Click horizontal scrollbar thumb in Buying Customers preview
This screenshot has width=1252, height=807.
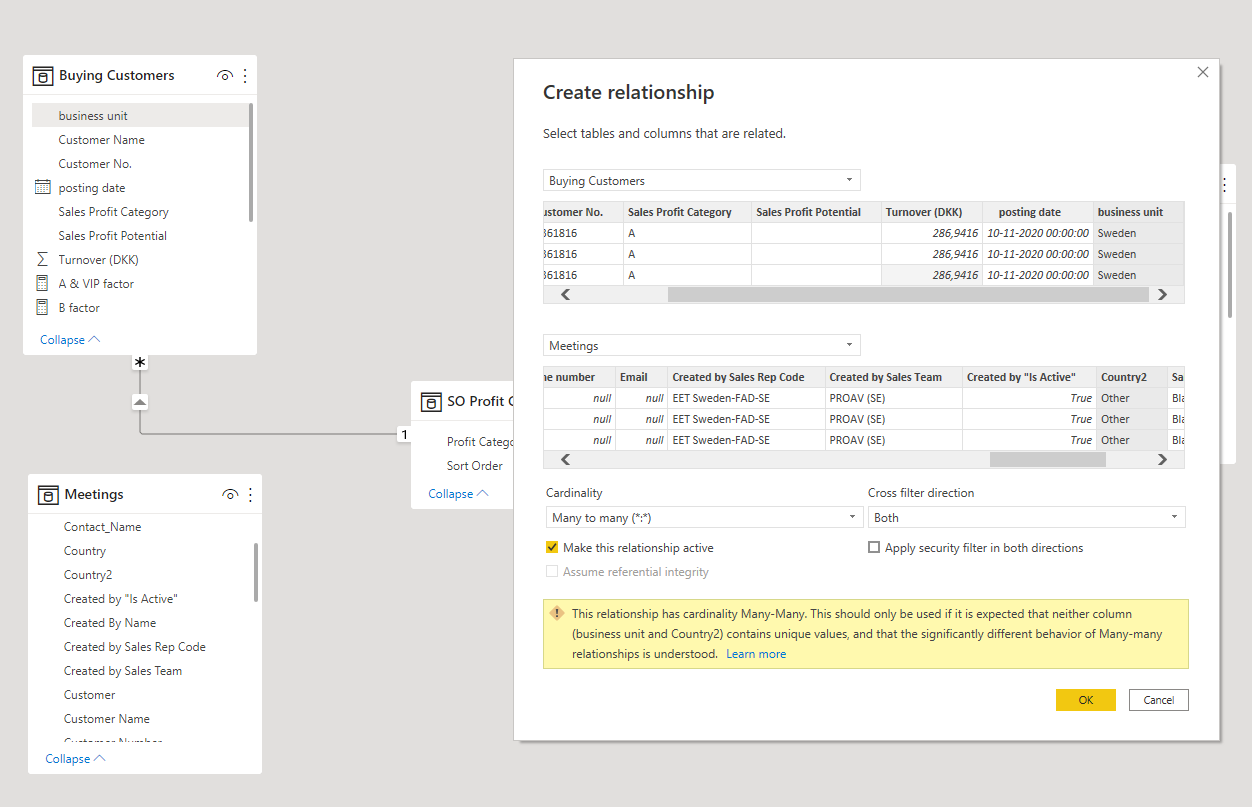[x=908, y=295]
